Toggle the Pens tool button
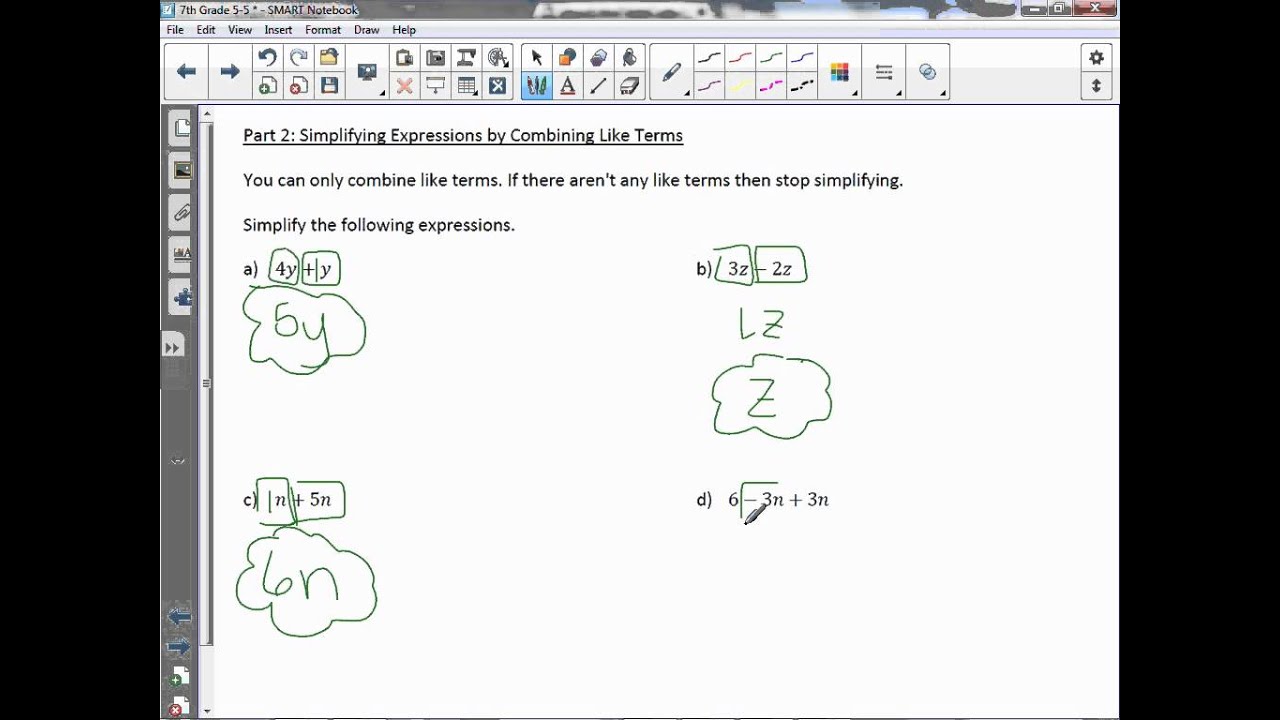 pos(537,86)
